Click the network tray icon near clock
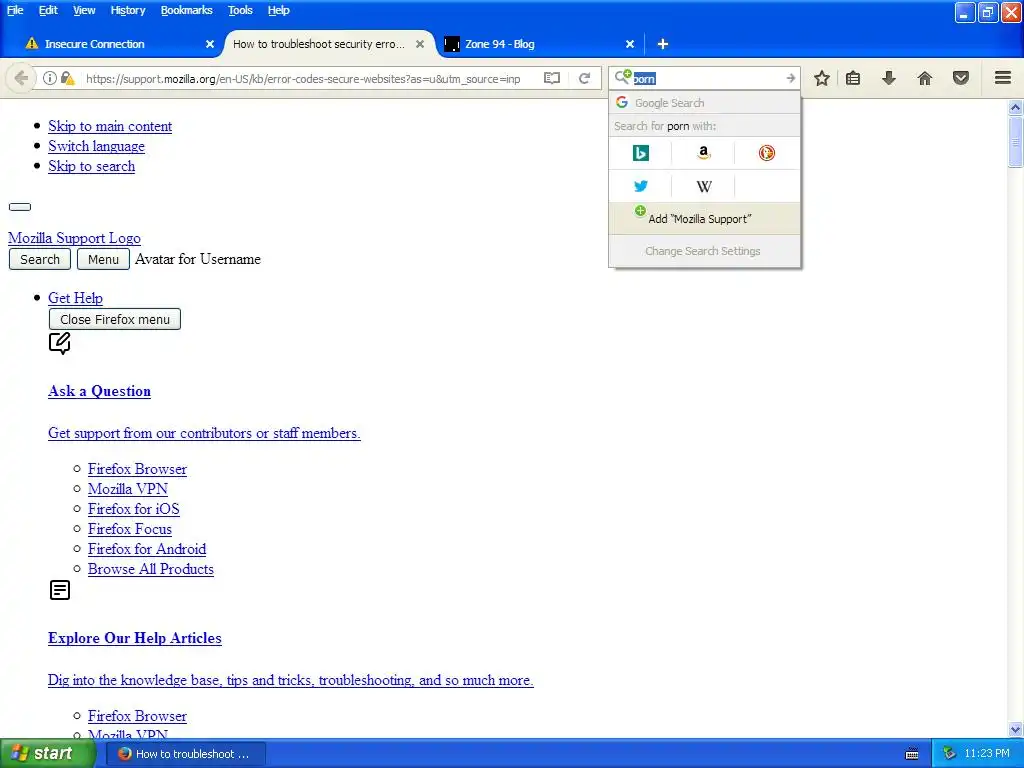 point(949,753)
